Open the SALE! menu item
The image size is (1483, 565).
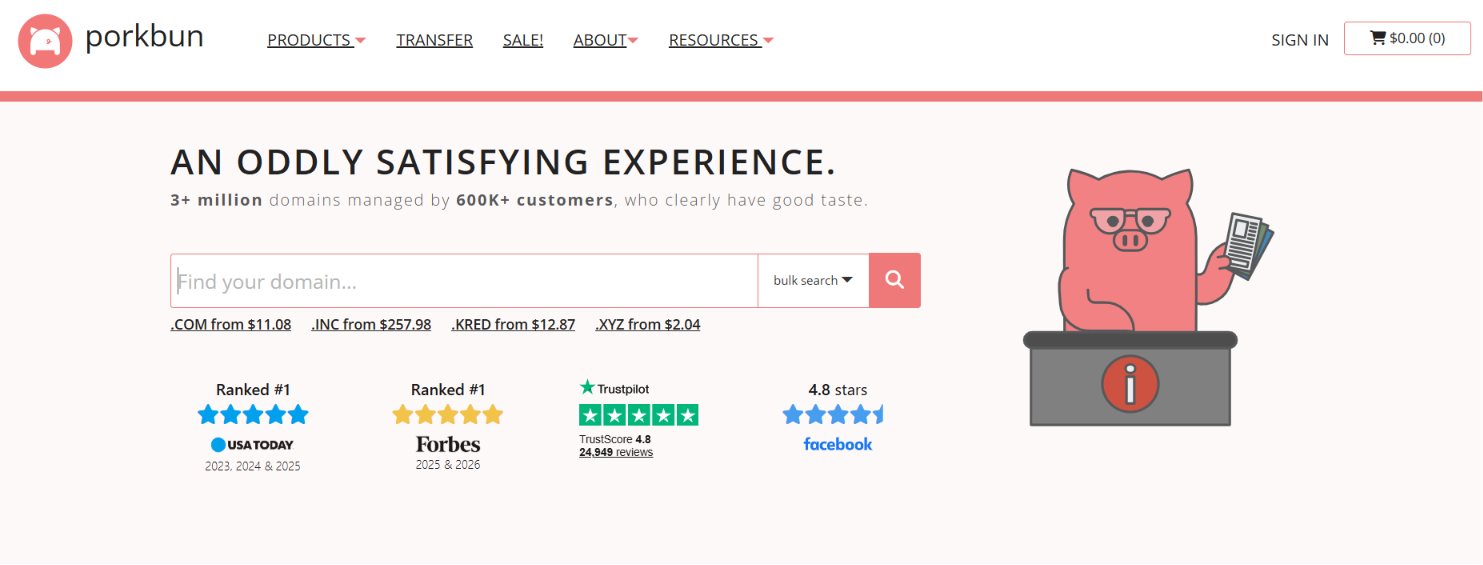523,40
